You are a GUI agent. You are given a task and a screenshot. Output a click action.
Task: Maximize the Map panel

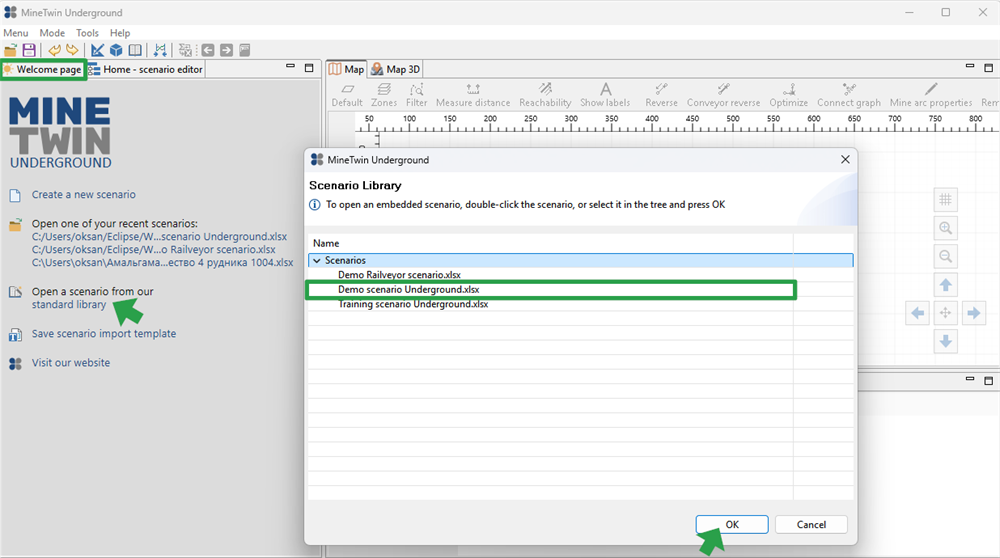989,68
